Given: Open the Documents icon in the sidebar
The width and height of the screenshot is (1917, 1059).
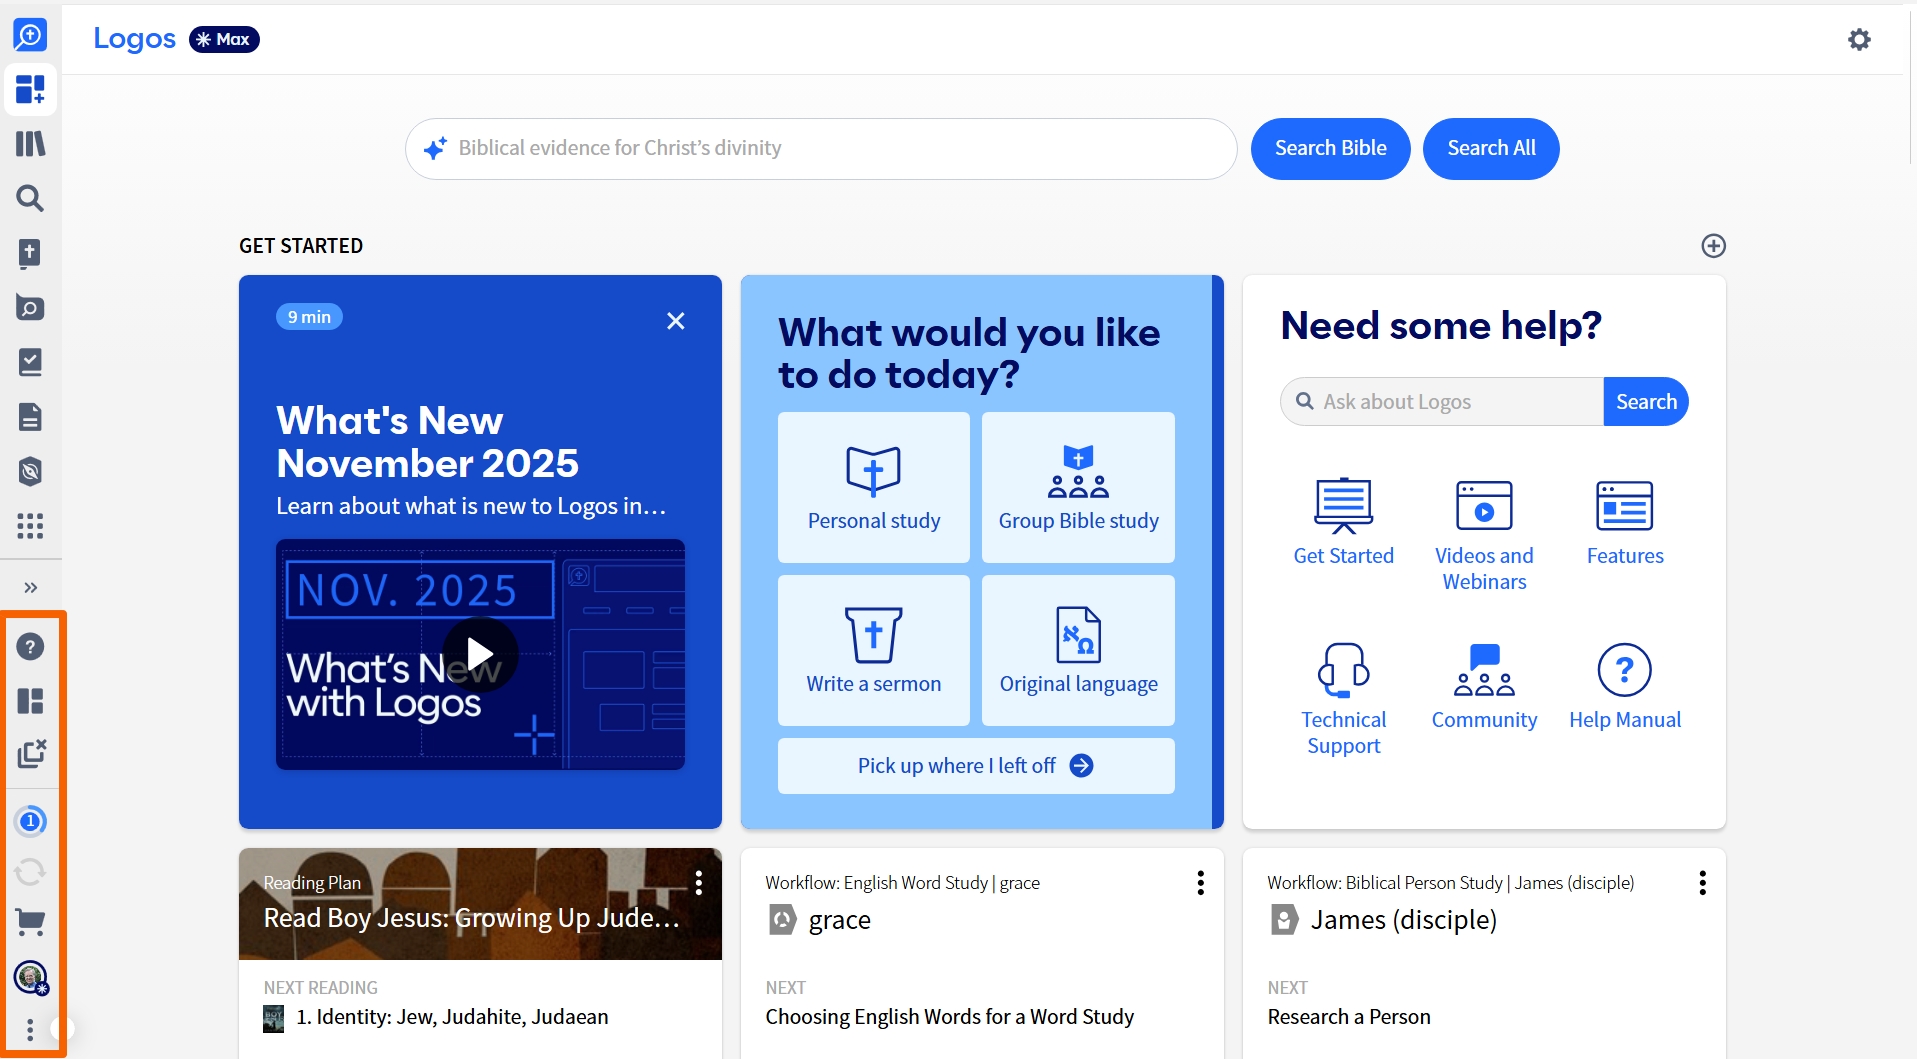Looking at the screenshot, I should 30,417.
